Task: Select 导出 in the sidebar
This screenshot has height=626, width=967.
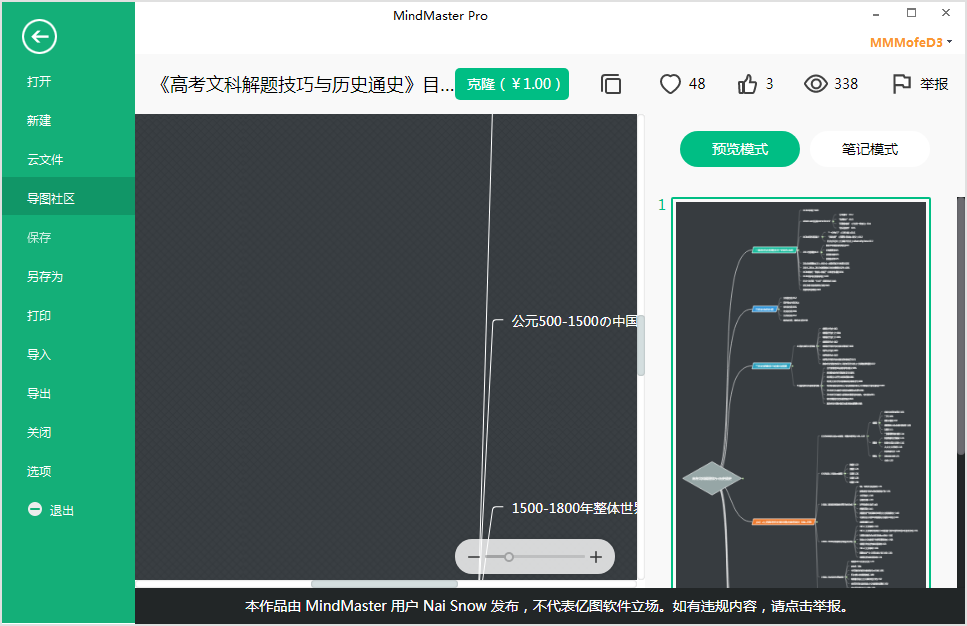Action: click(x=39, y=393)
